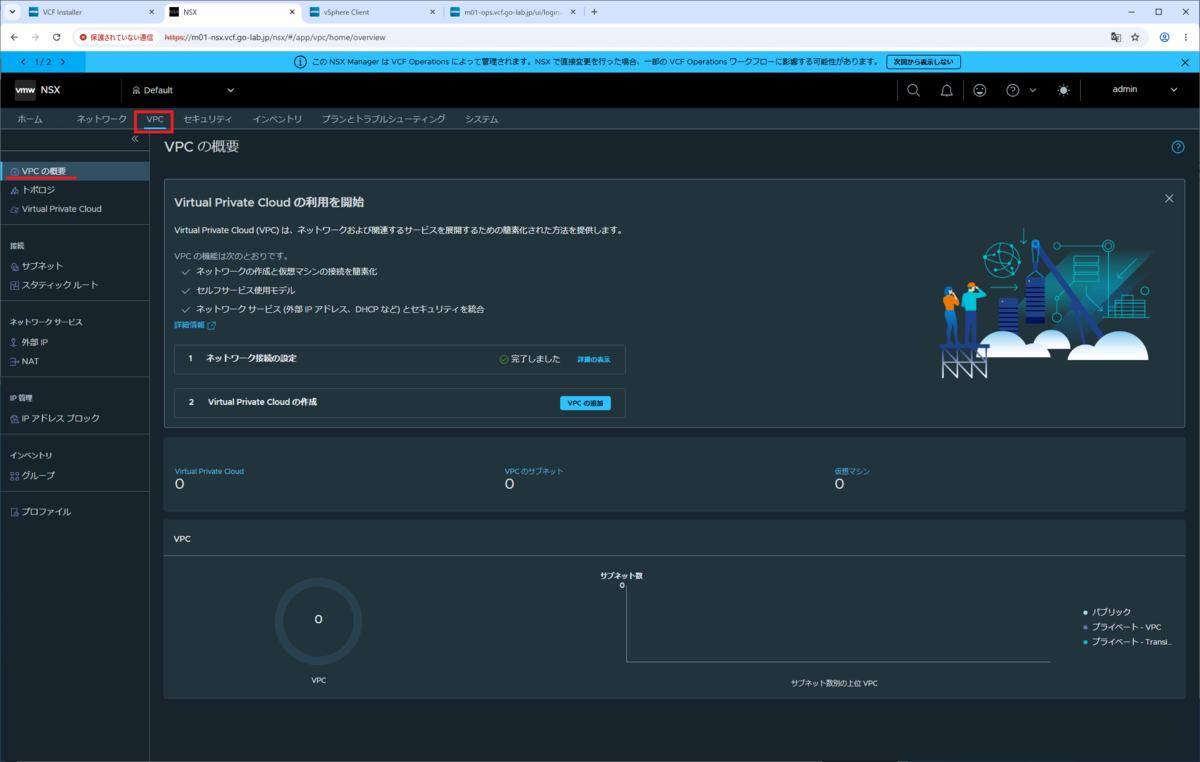Open VPC の概要 in the sidebar
The height and width of the screenshot is (762, 1200).
pos(75,172)
